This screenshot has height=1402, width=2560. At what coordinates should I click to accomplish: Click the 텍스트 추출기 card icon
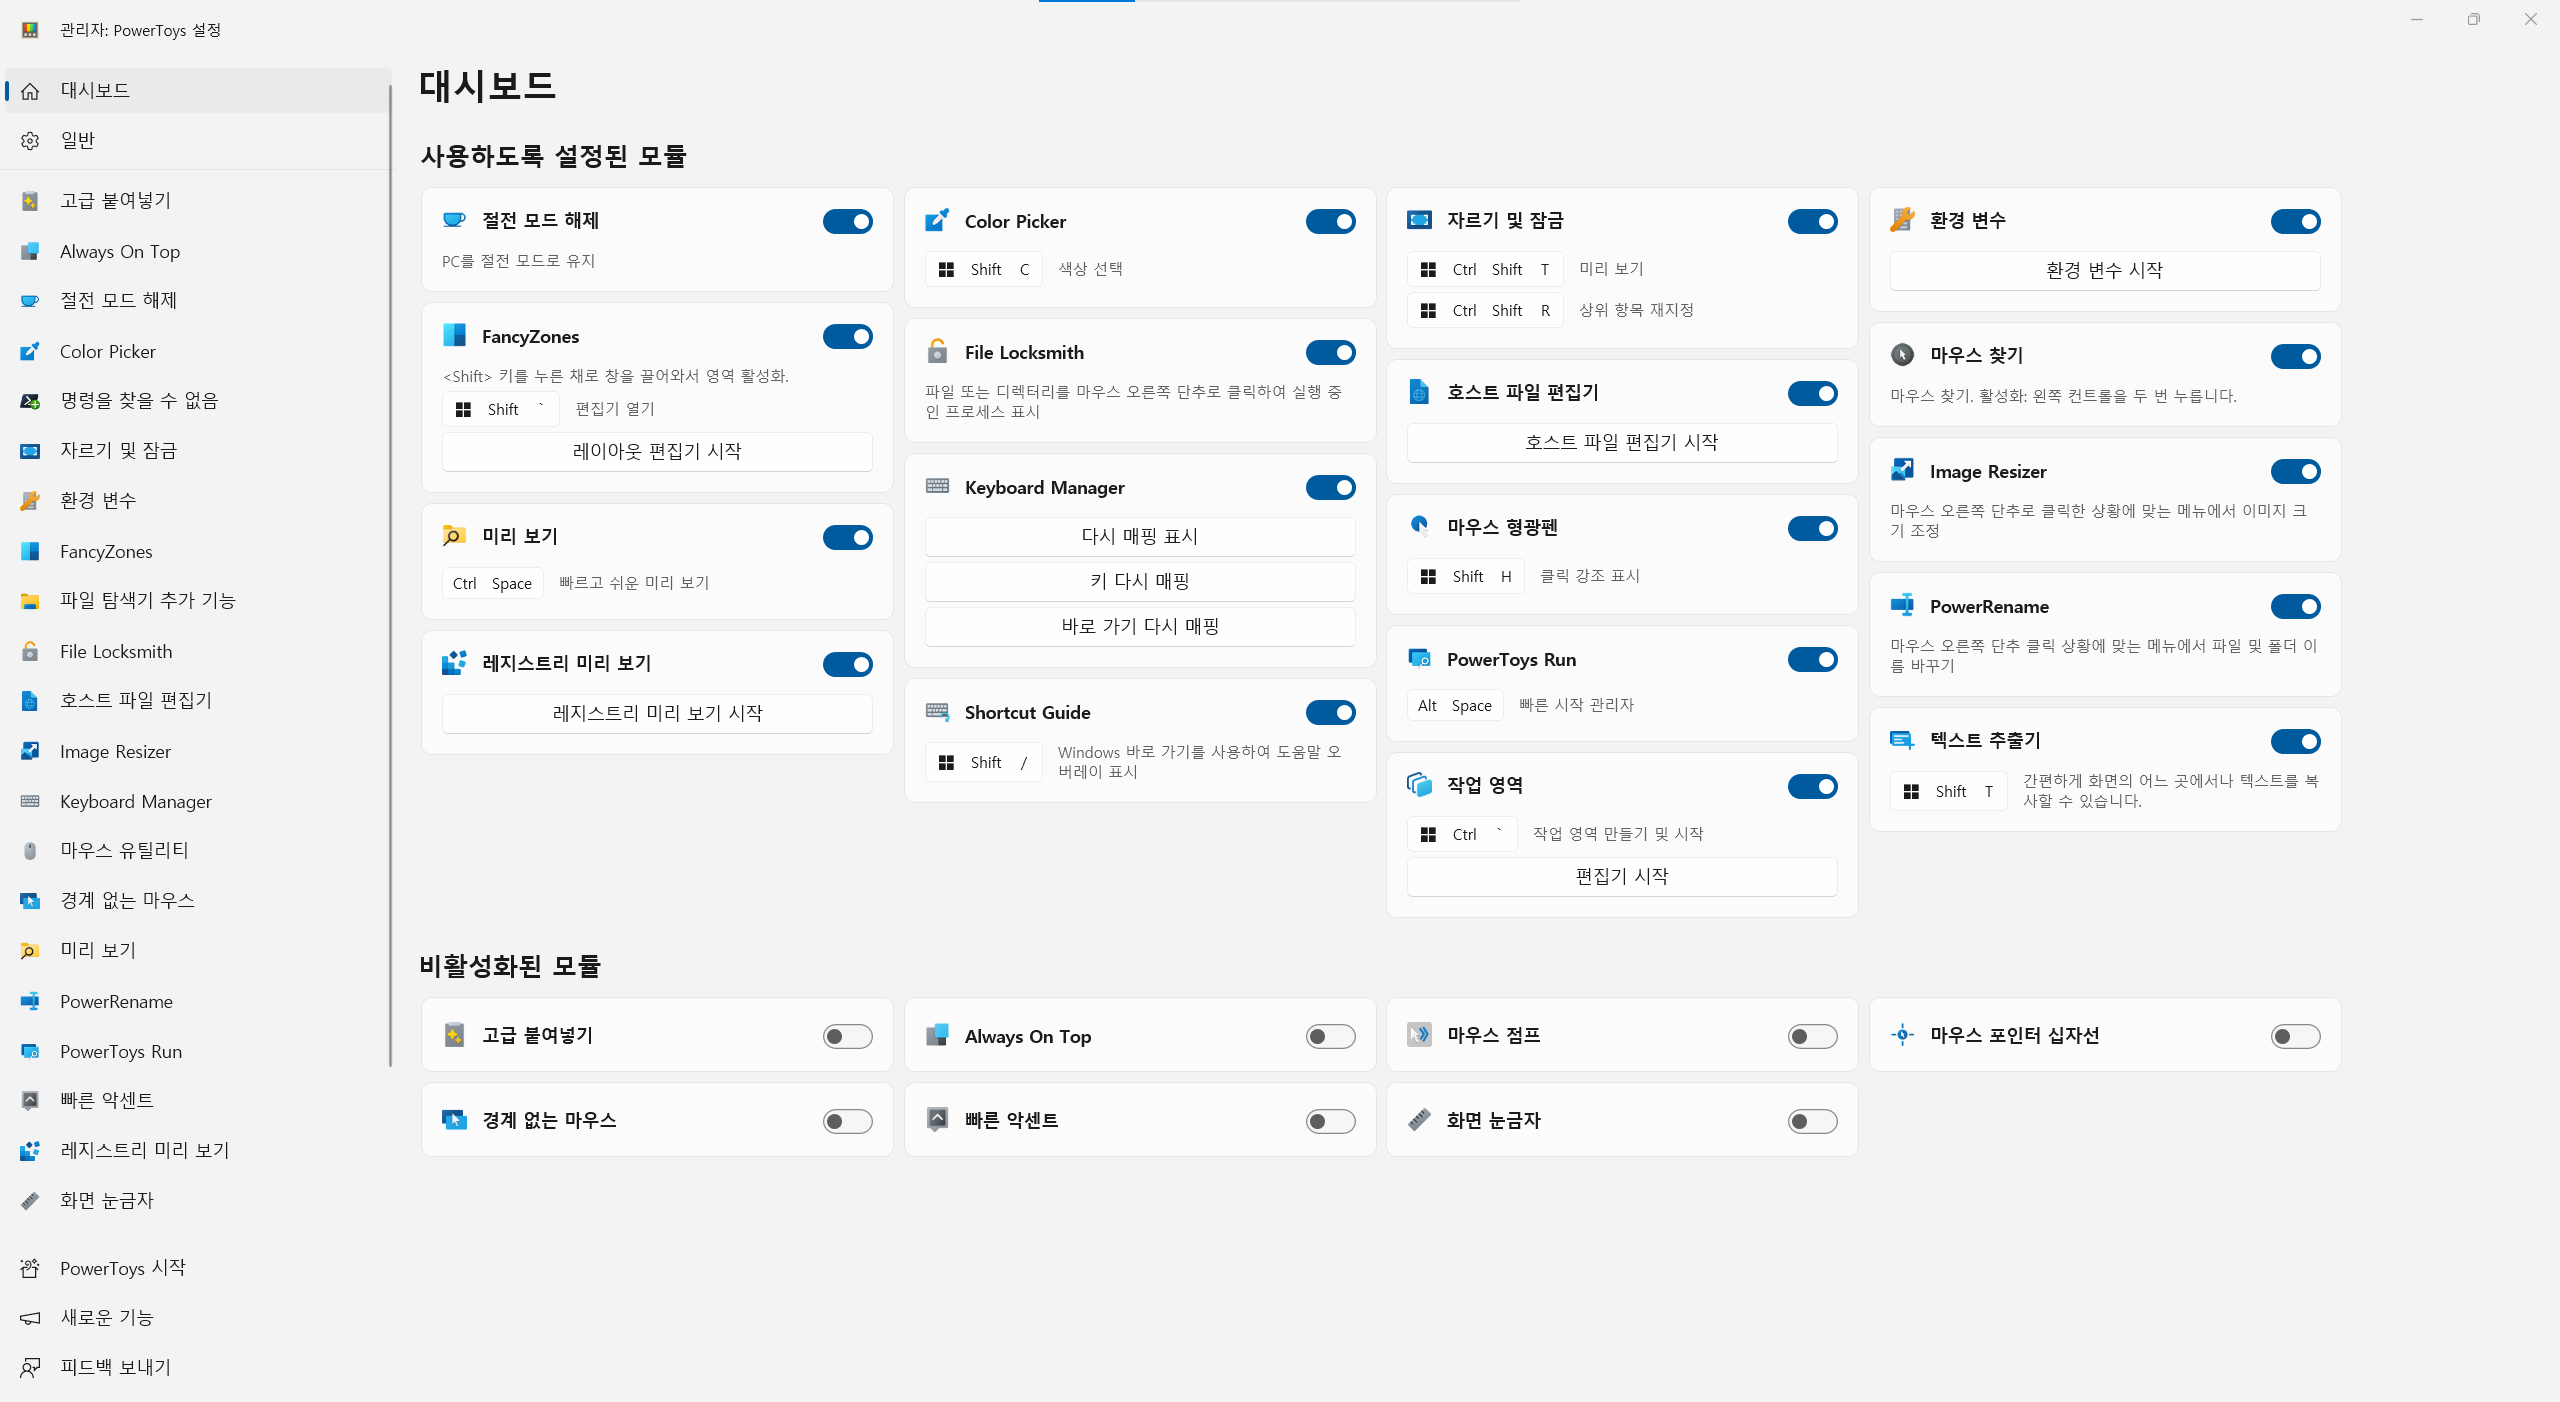click(x=1902, y=740)
